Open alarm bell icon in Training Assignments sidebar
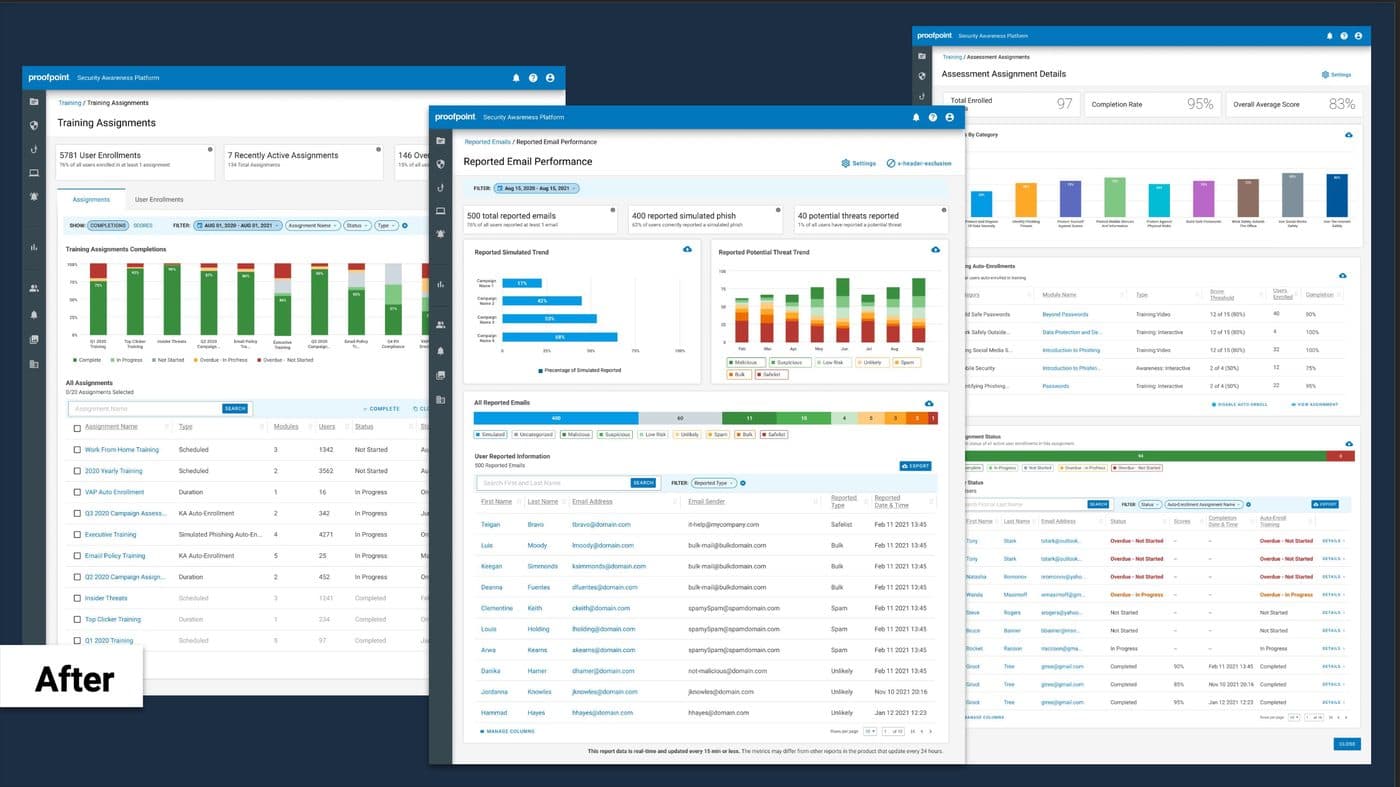1400x787 pixels. tap(34, 197)
